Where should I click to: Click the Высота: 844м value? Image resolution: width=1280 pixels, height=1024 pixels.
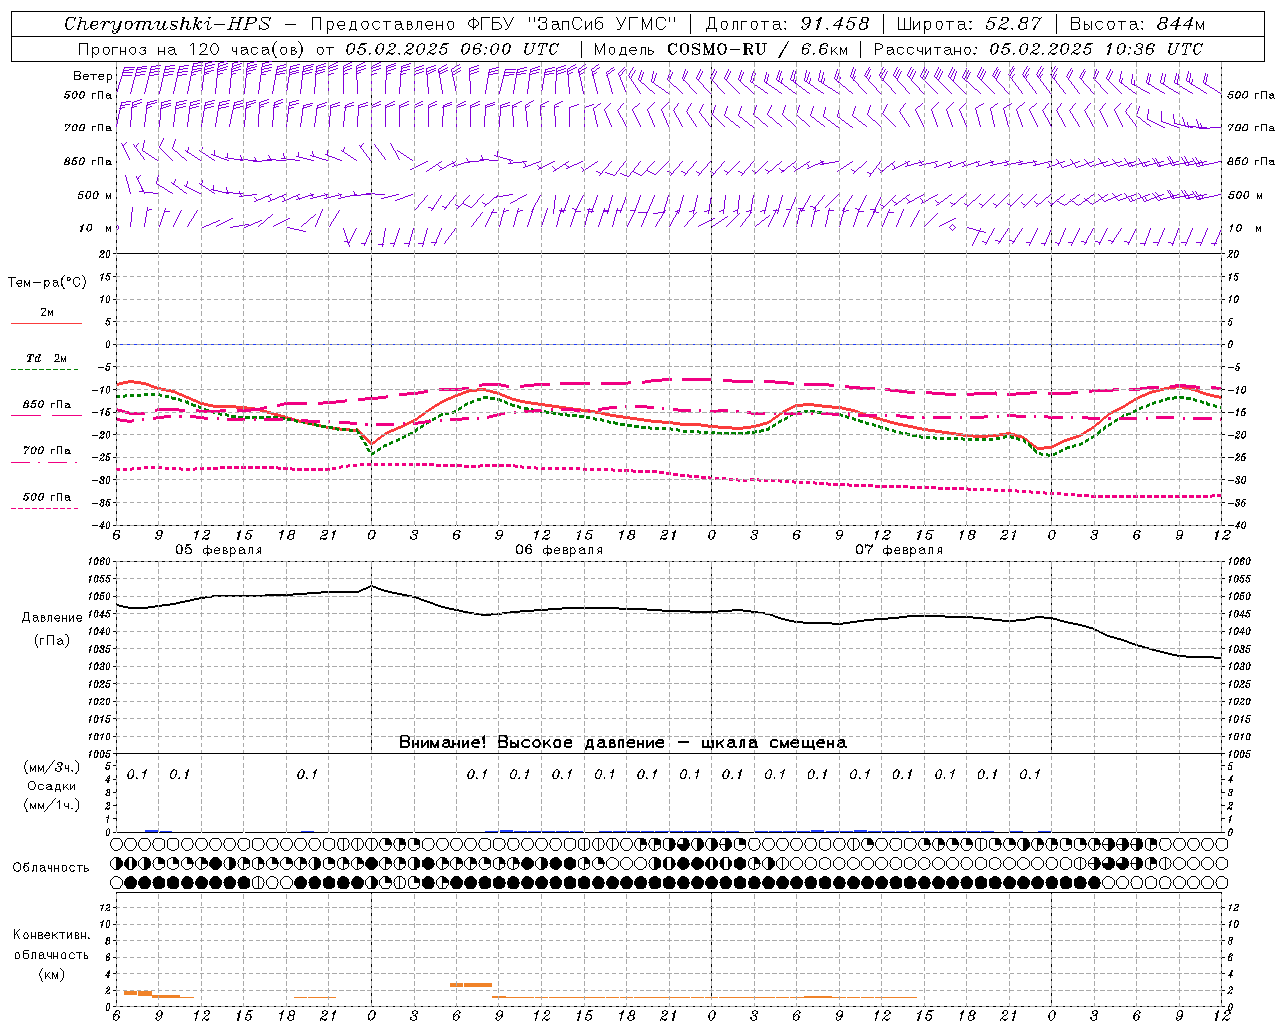point(1137,24)
